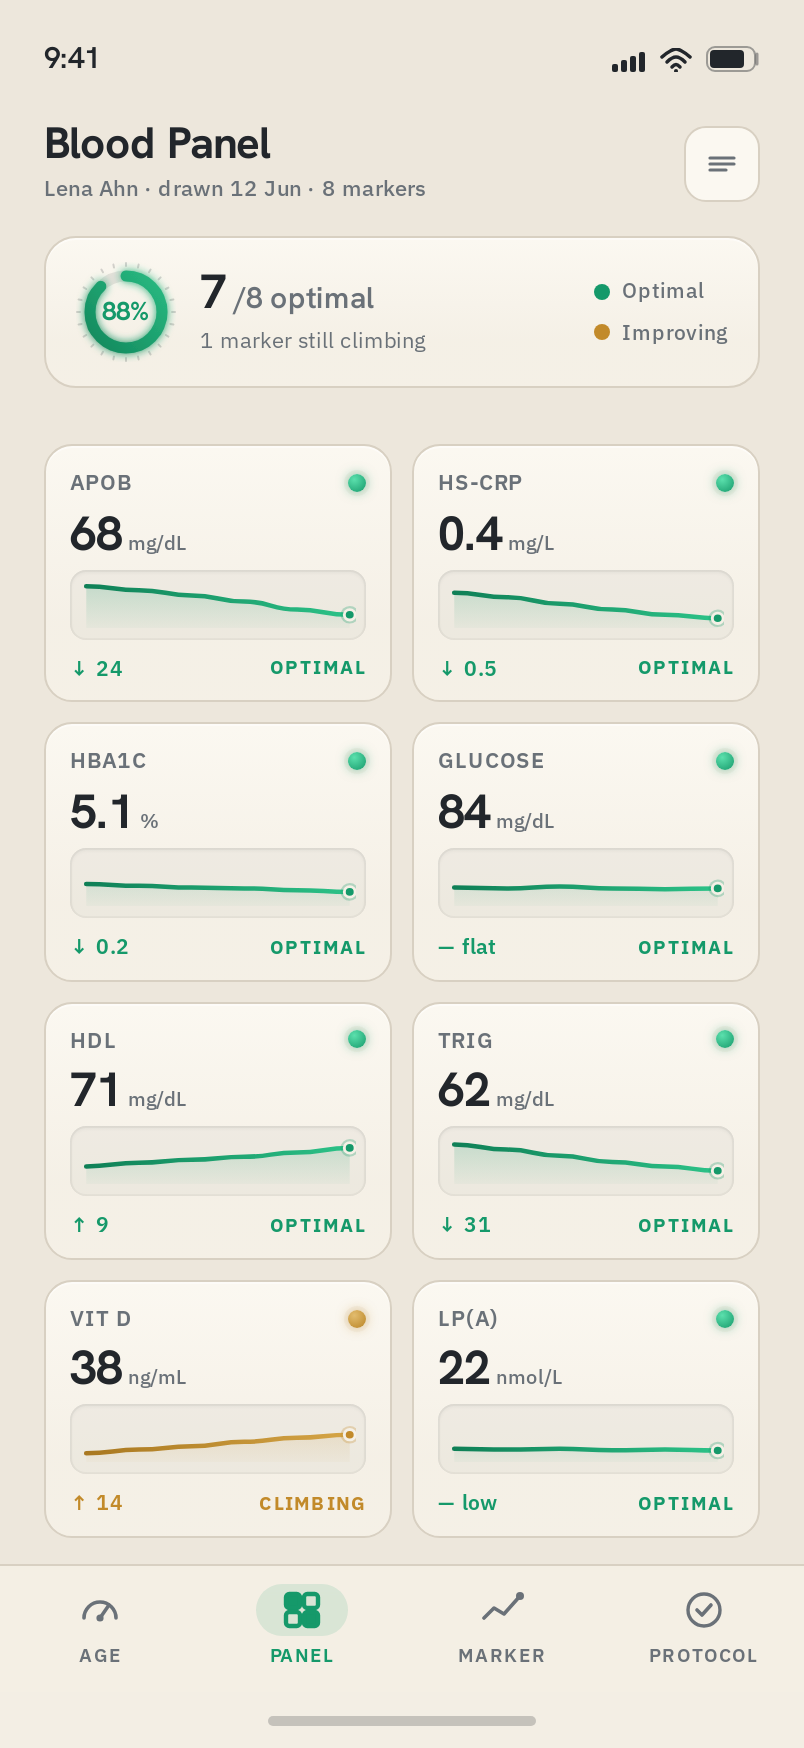Tap the down arrow 24 trend on ApoB
The height and width of the screenshot is (1748, 804).
[x=97, y=669]
